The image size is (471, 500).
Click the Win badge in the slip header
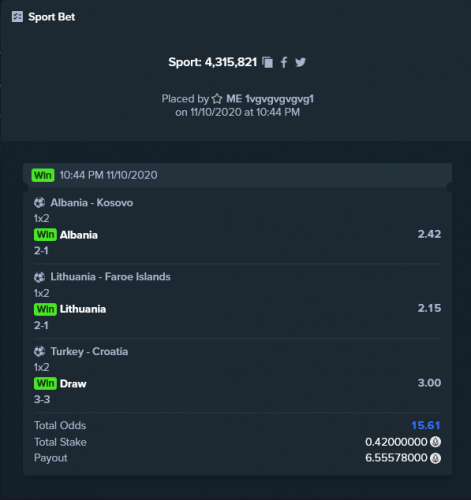[43, 175]
